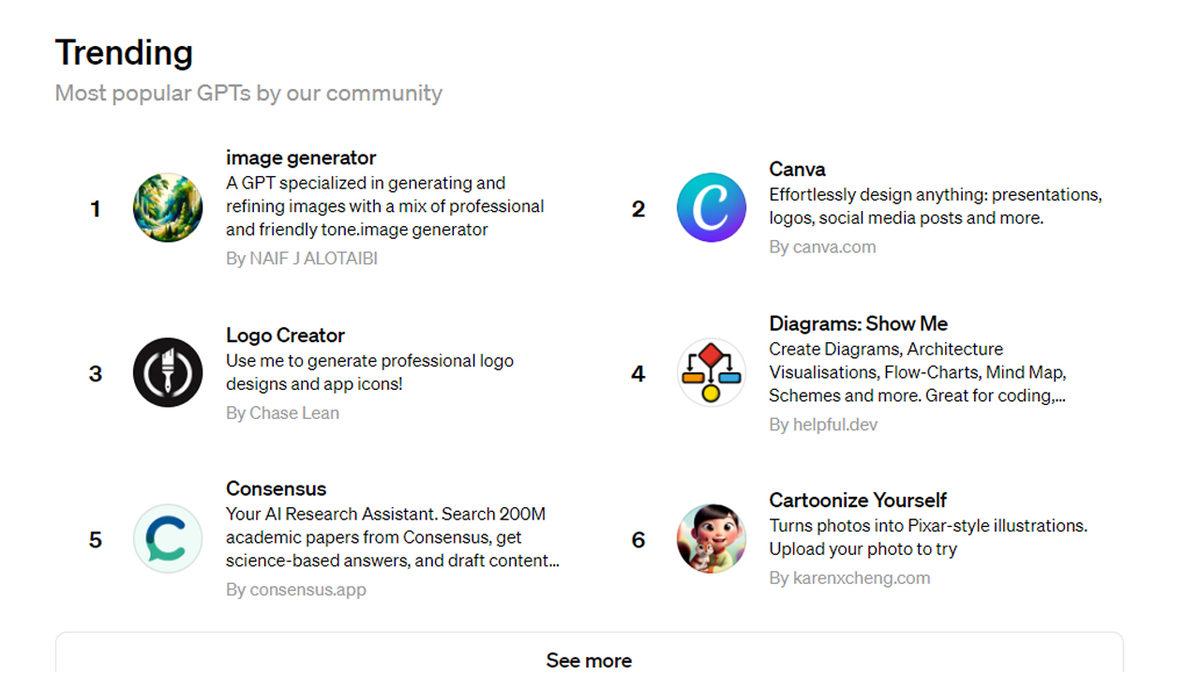Screen dimensions: 1200x675
Task: Open the By karenxcheng.com author line
Action: [x=849, y=578]
